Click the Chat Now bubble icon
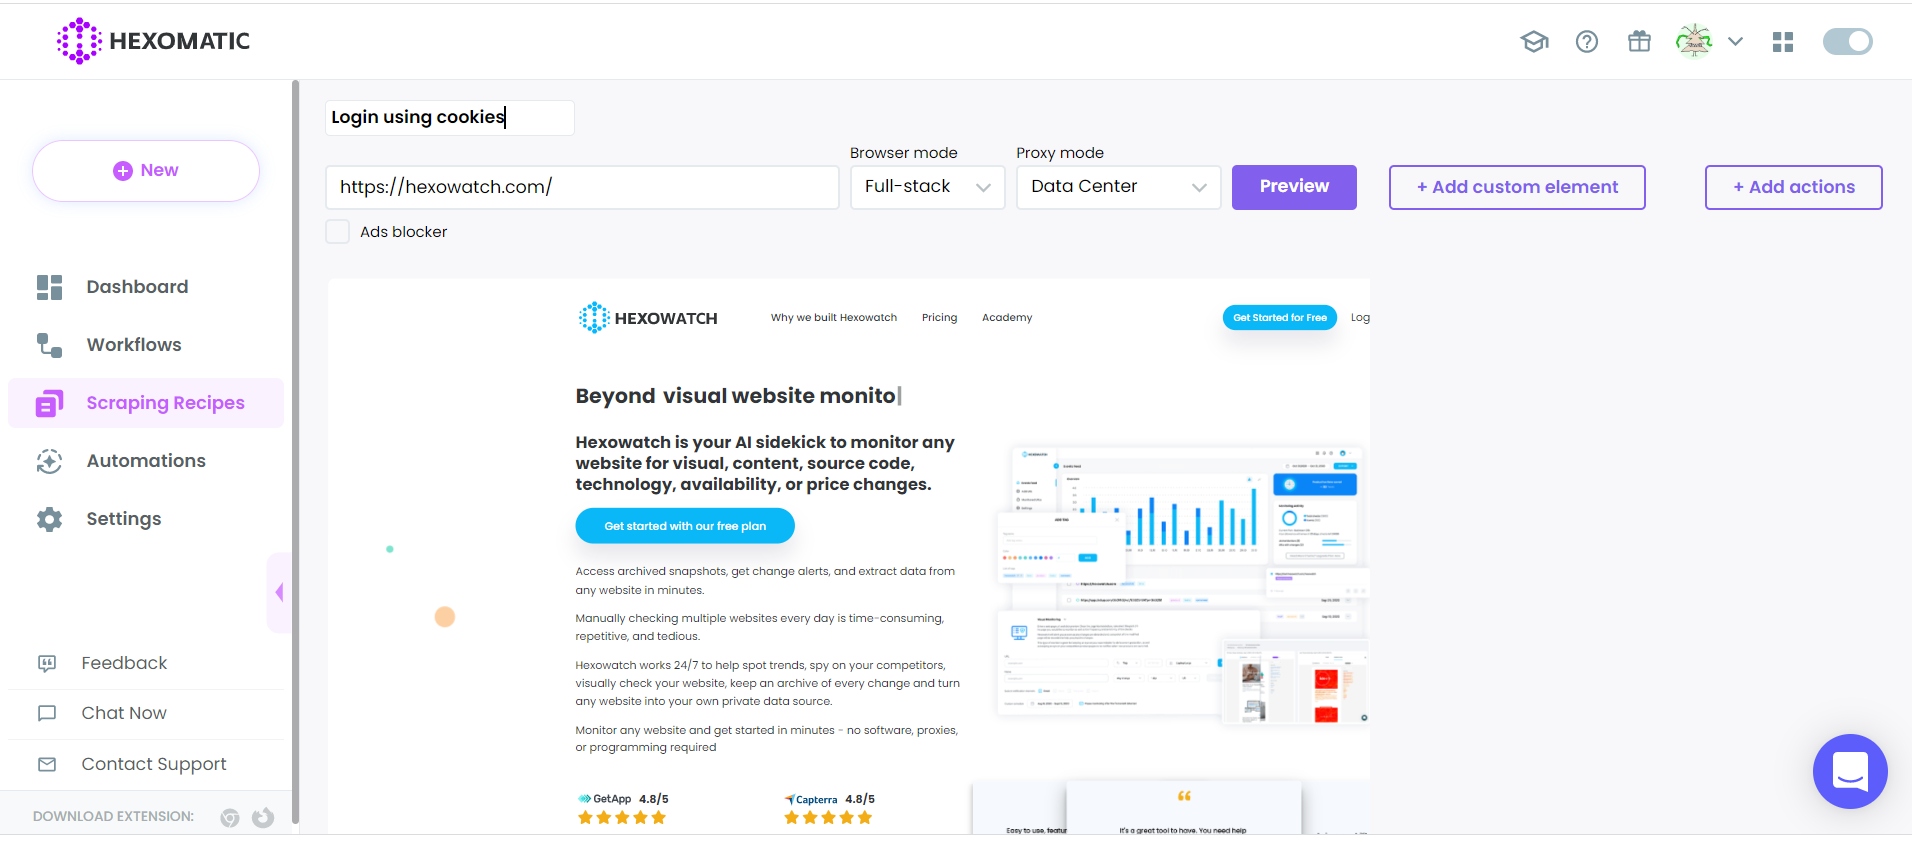The height and width of the screenshot is (842, 1912). pyautogui.click(x=47, y=713)
